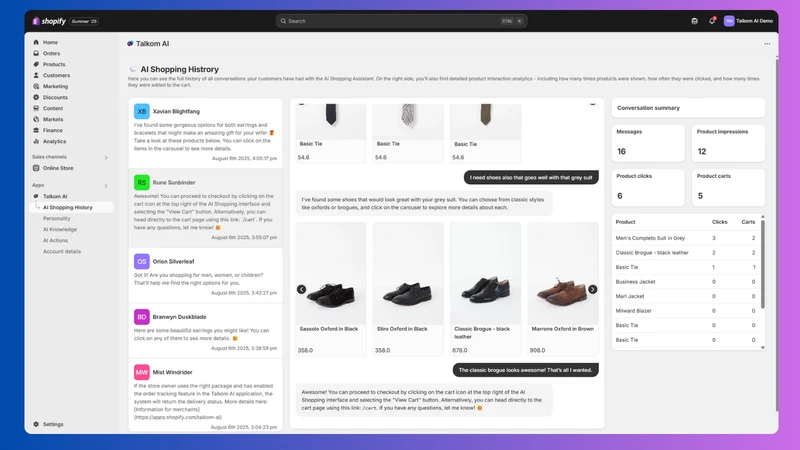Screen dimensions: 800x450
Task: Click the Product carts 5 card
Action: [728, 188]
